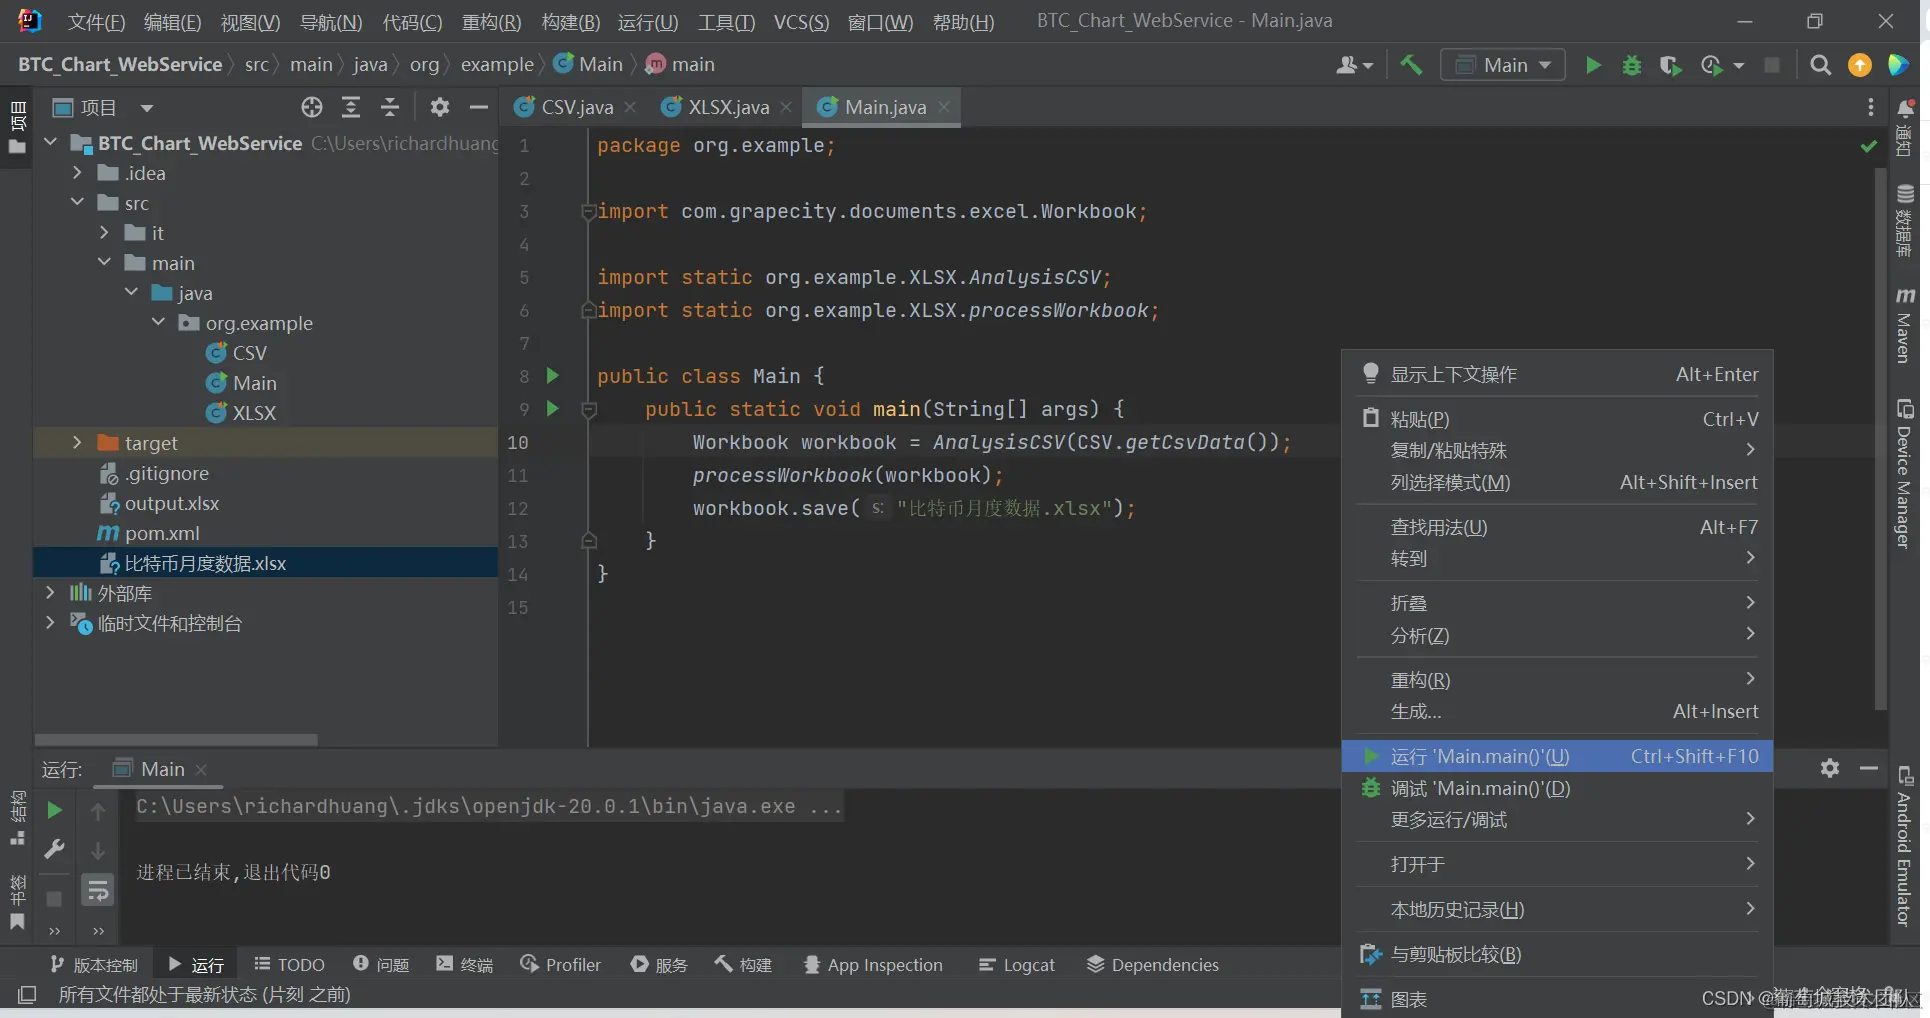Click the Stop square in top toolbar

tap(1772, 65)
